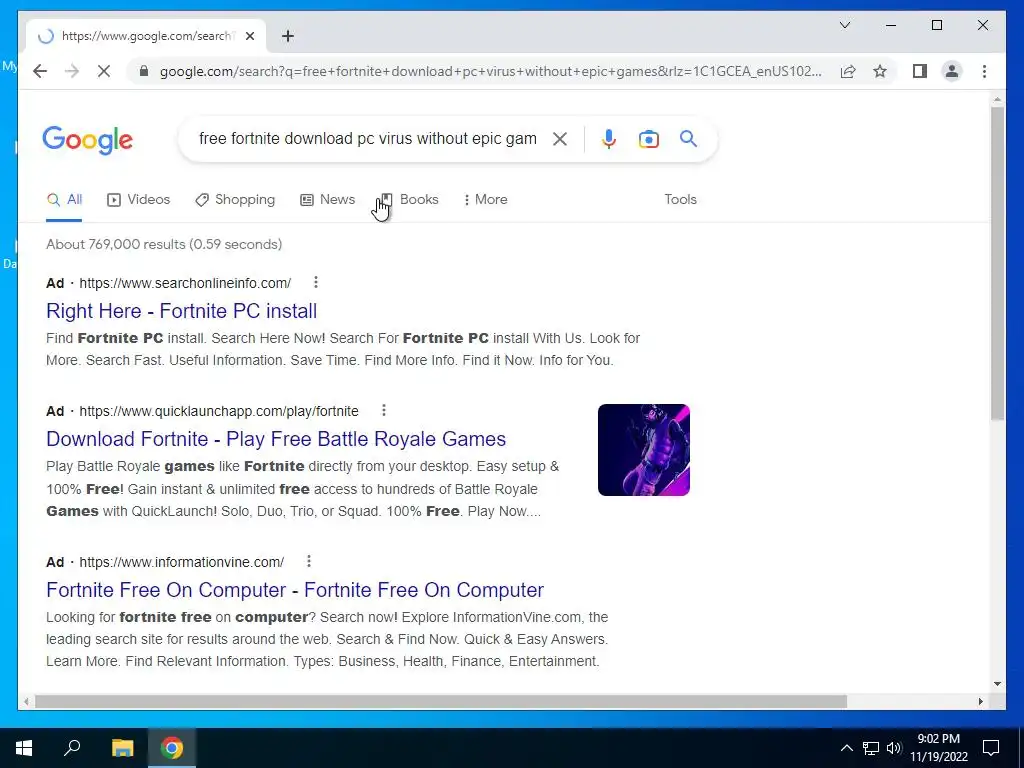Click the Fortnite character thumbnail image
1024x768 pixels.
click(643, 450)
